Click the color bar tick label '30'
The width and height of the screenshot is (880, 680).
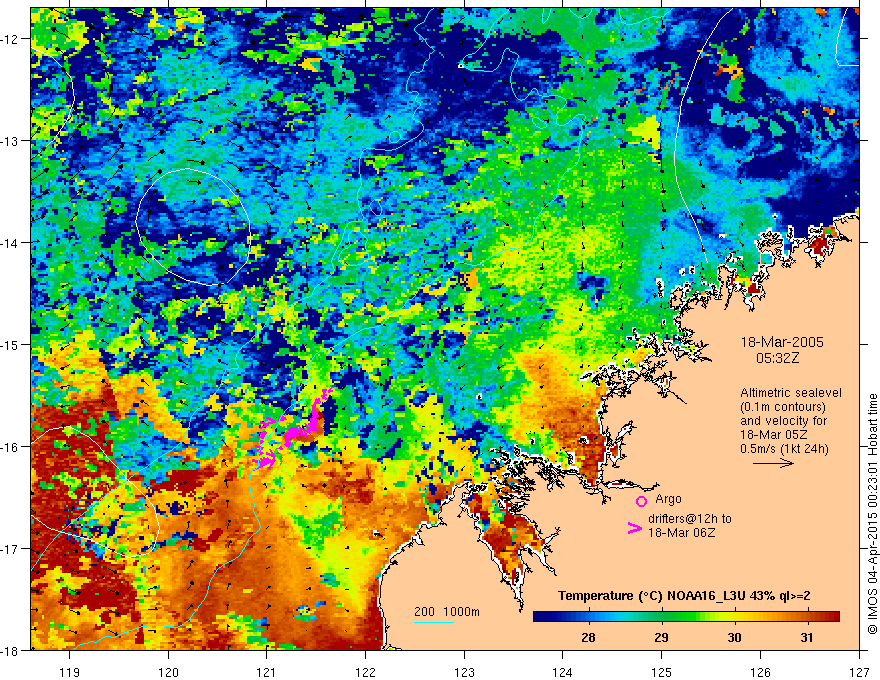click(x=734, y=637)
